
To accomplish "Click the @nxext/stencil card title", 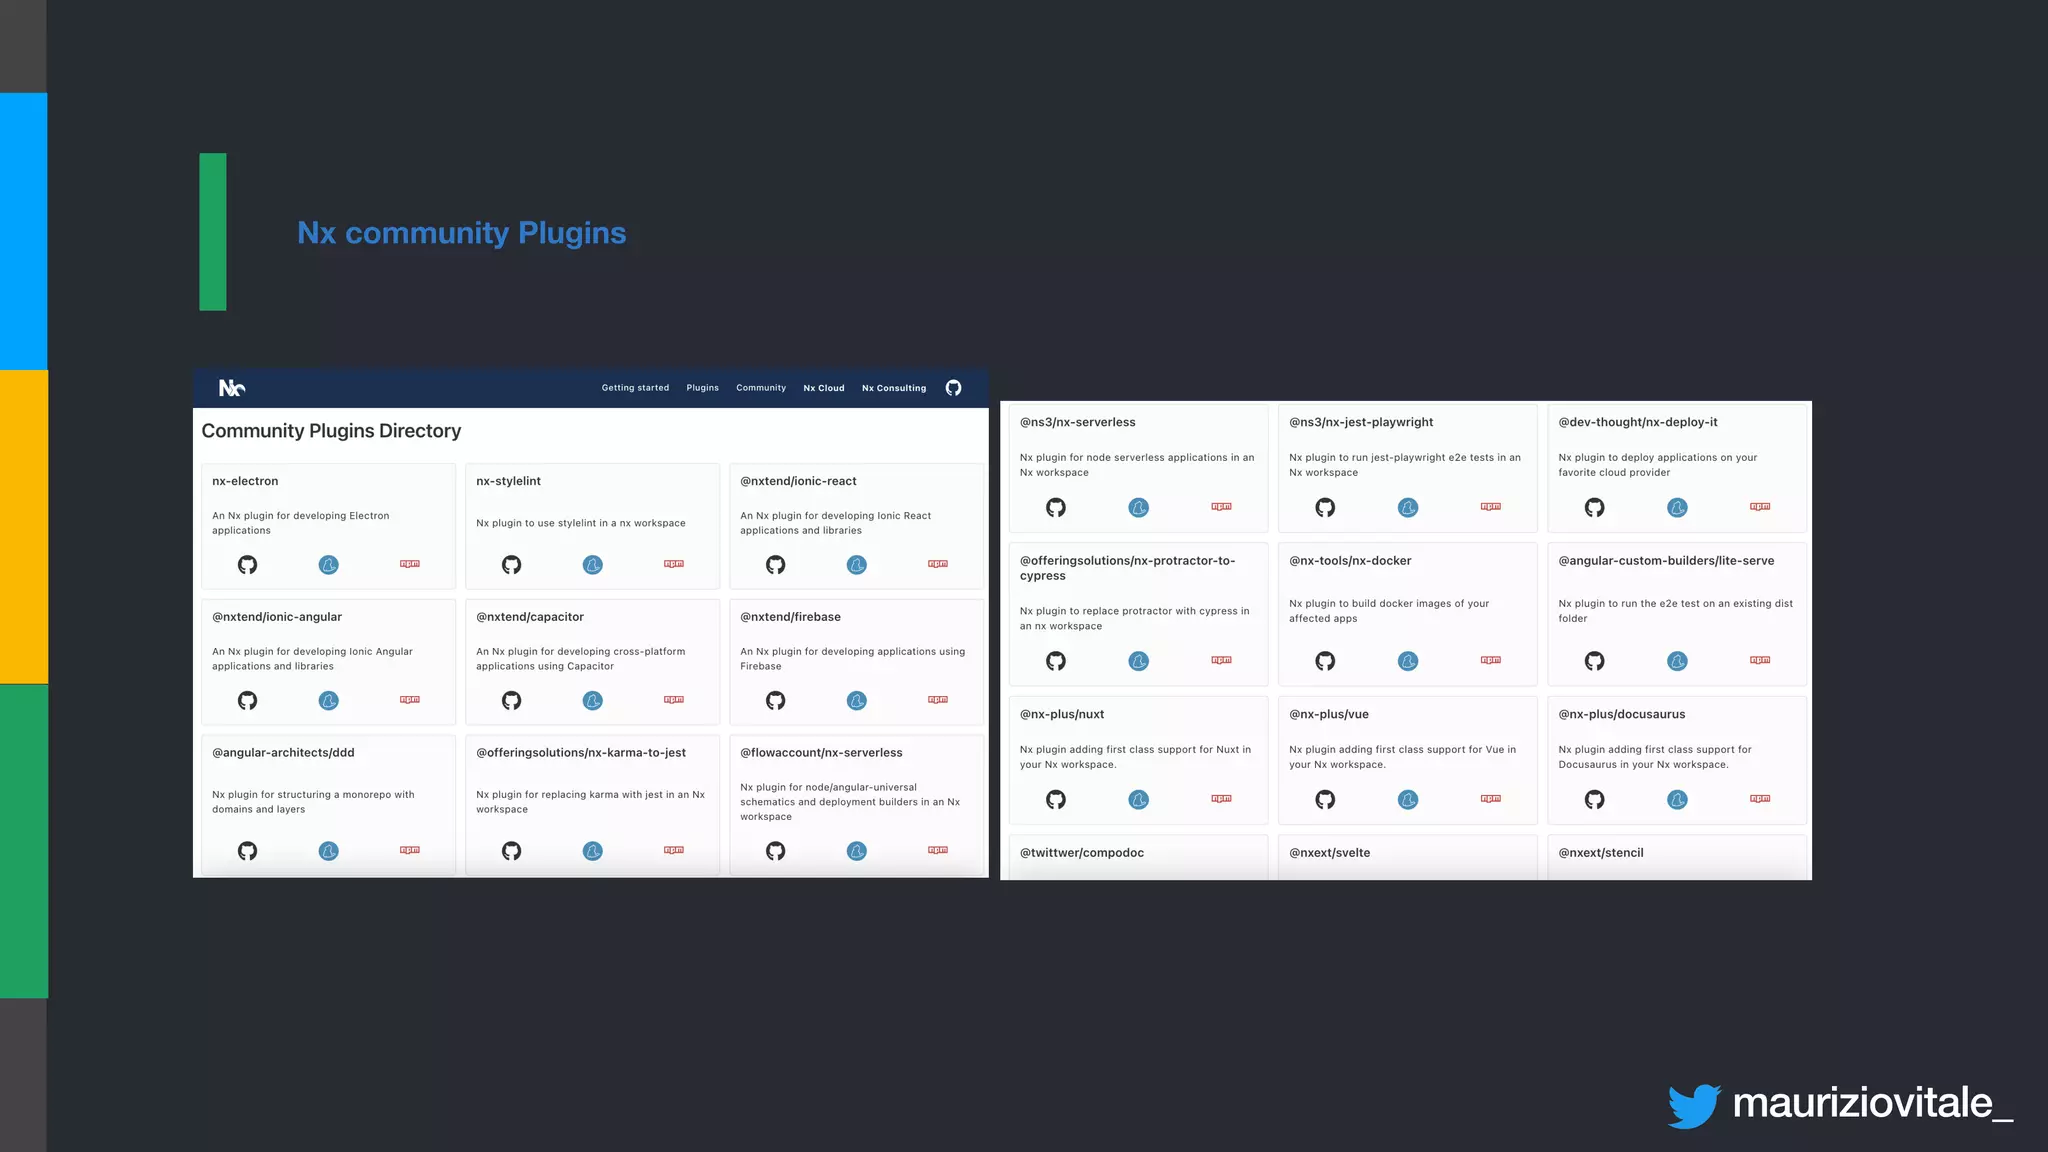I will point(1601,853).
